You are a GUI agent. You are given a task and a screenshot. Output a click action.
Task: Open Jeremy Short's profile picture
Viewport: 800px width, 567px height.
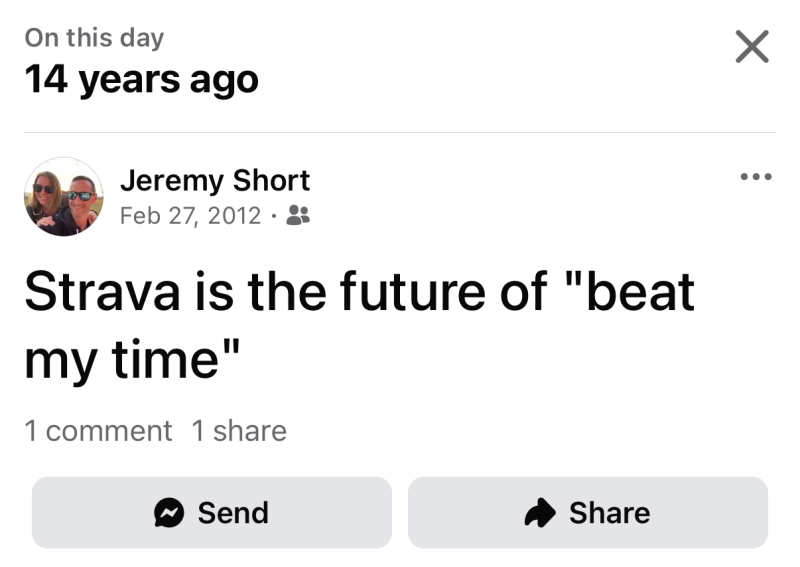(x=64, y=196)
